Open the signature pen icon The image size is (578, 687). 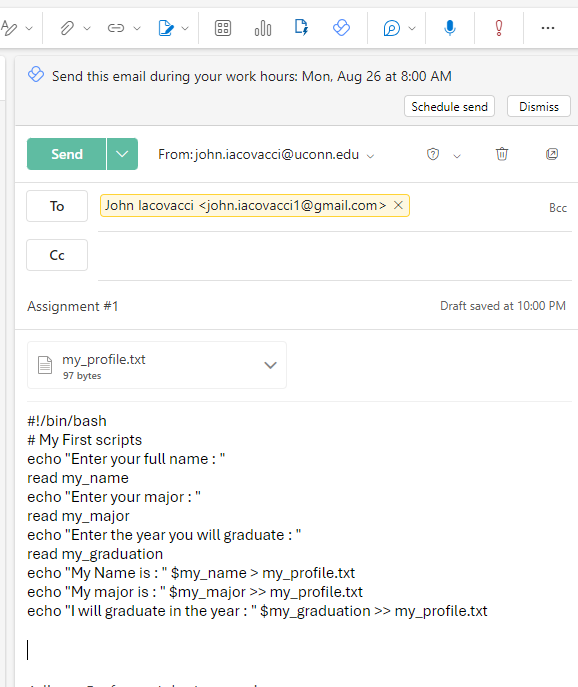[166, 28]
